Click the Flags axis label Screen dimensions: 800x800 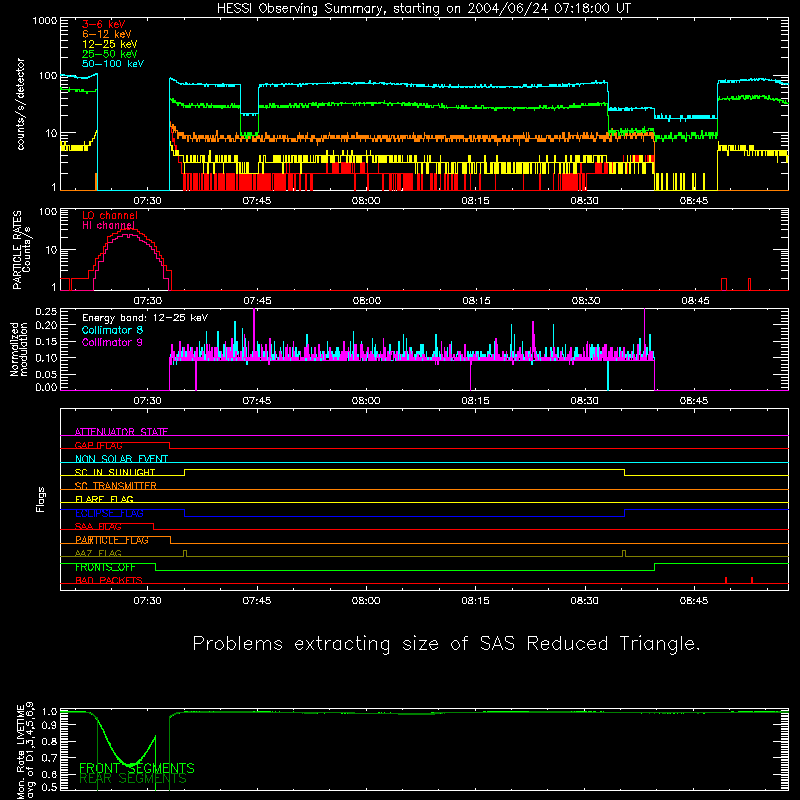coord(40,499)
